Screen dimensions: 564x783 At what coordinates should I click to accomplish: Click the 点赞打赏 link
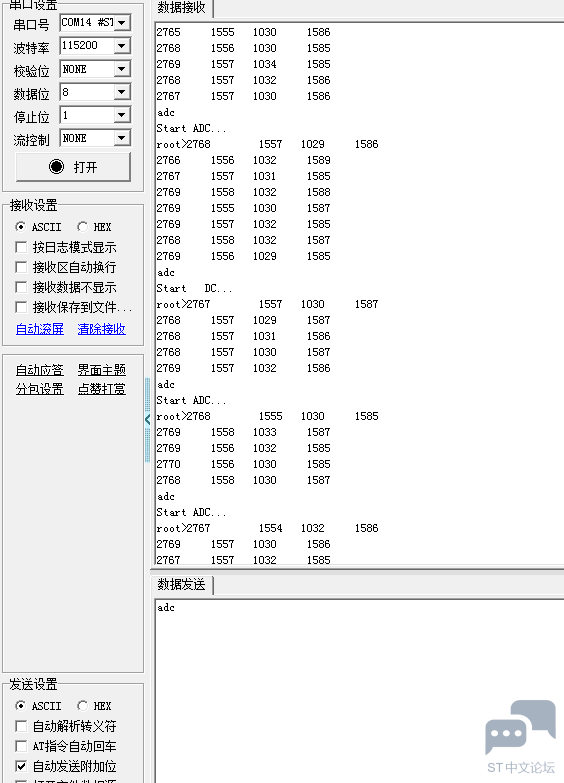[101, 389]
